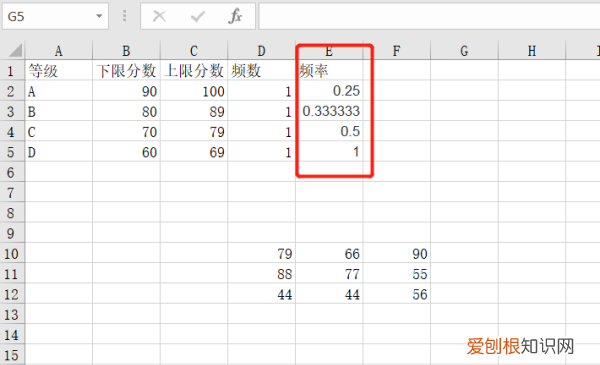Select row 15 header
The image size is (600, 365).
click(x=12, y=355)
